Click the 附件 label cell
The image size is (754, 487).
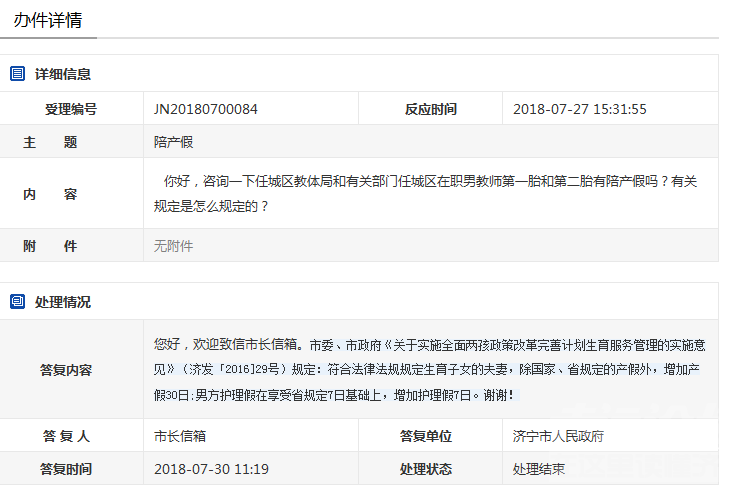click(50, 245)
